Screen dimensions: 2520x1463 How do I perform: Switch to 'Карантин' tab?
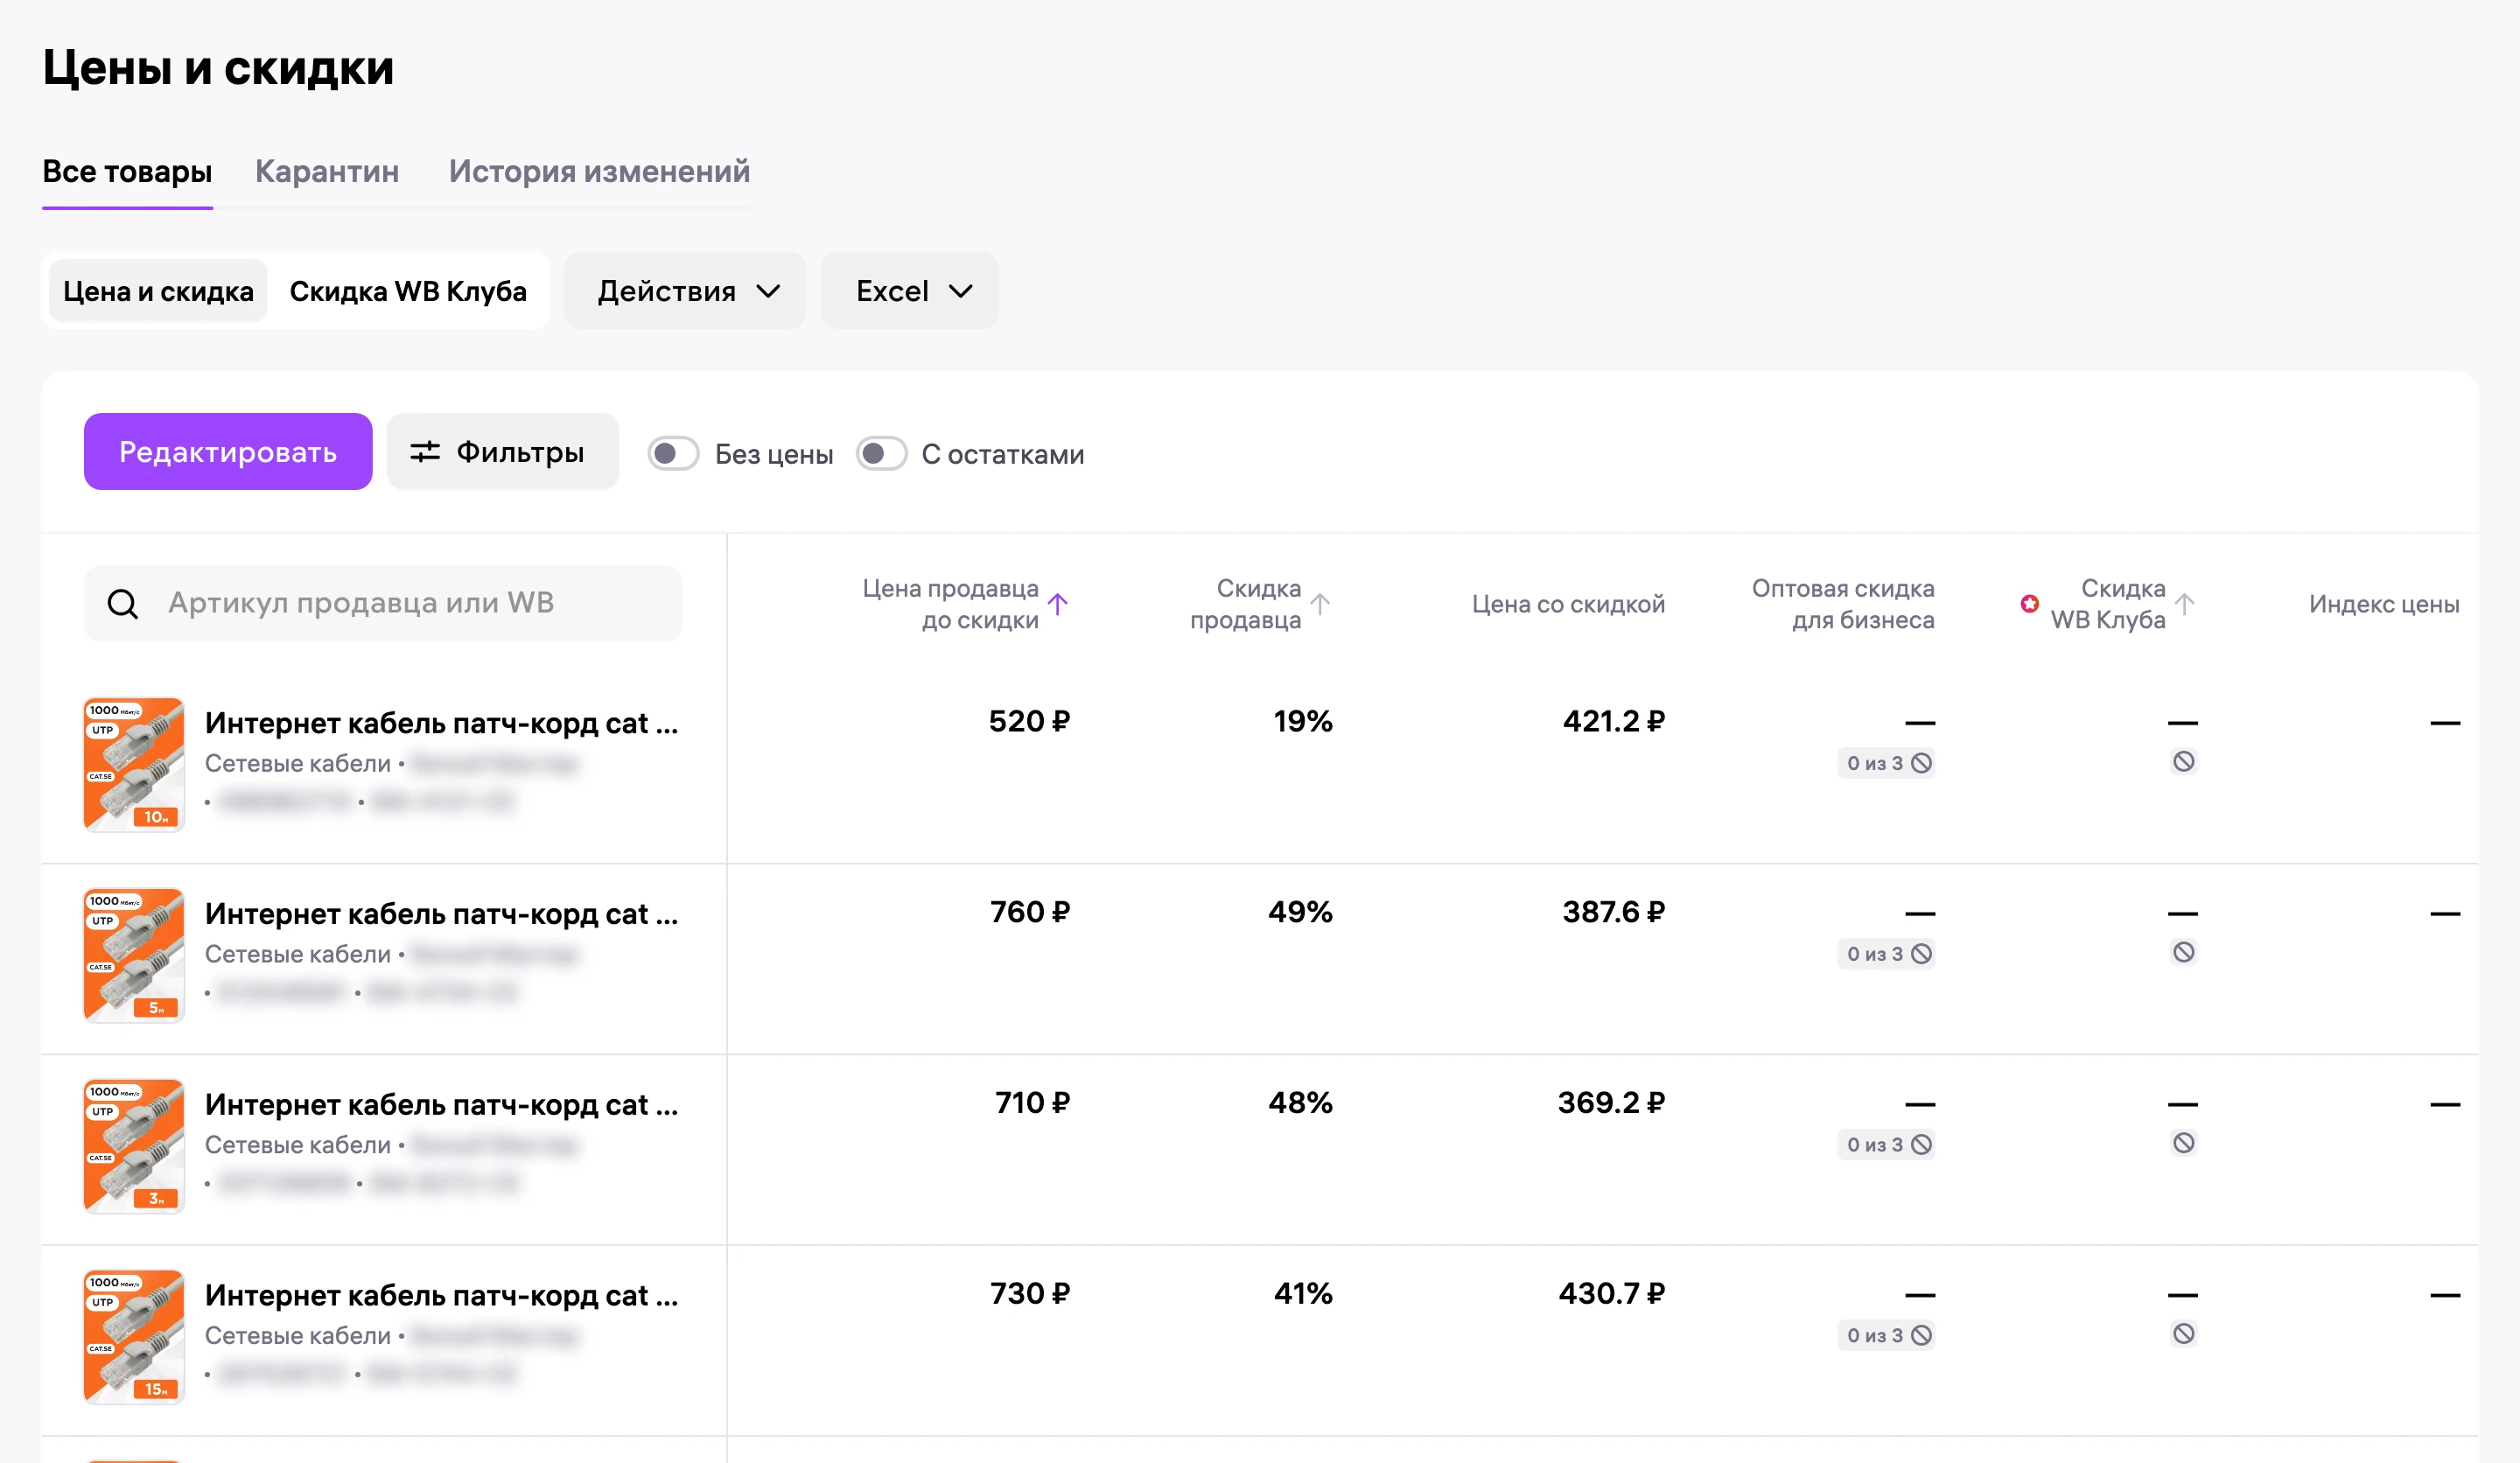[327, 172]
